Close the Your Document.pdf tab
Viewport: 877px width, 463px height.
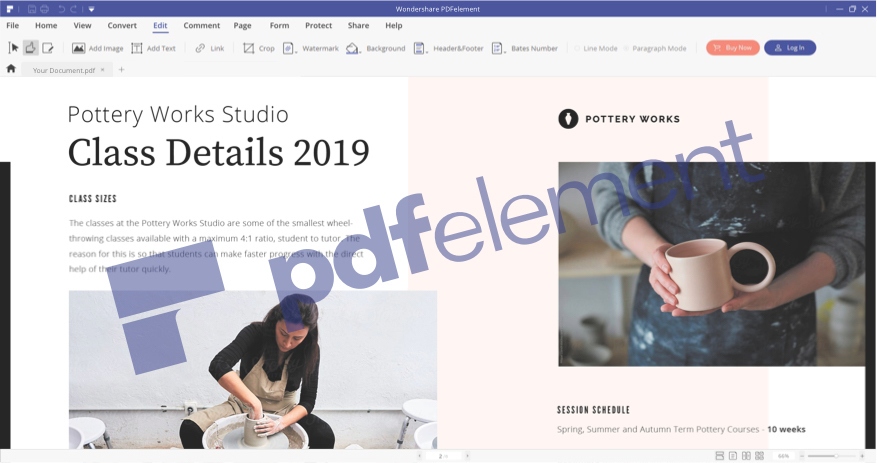pos(102,70)
